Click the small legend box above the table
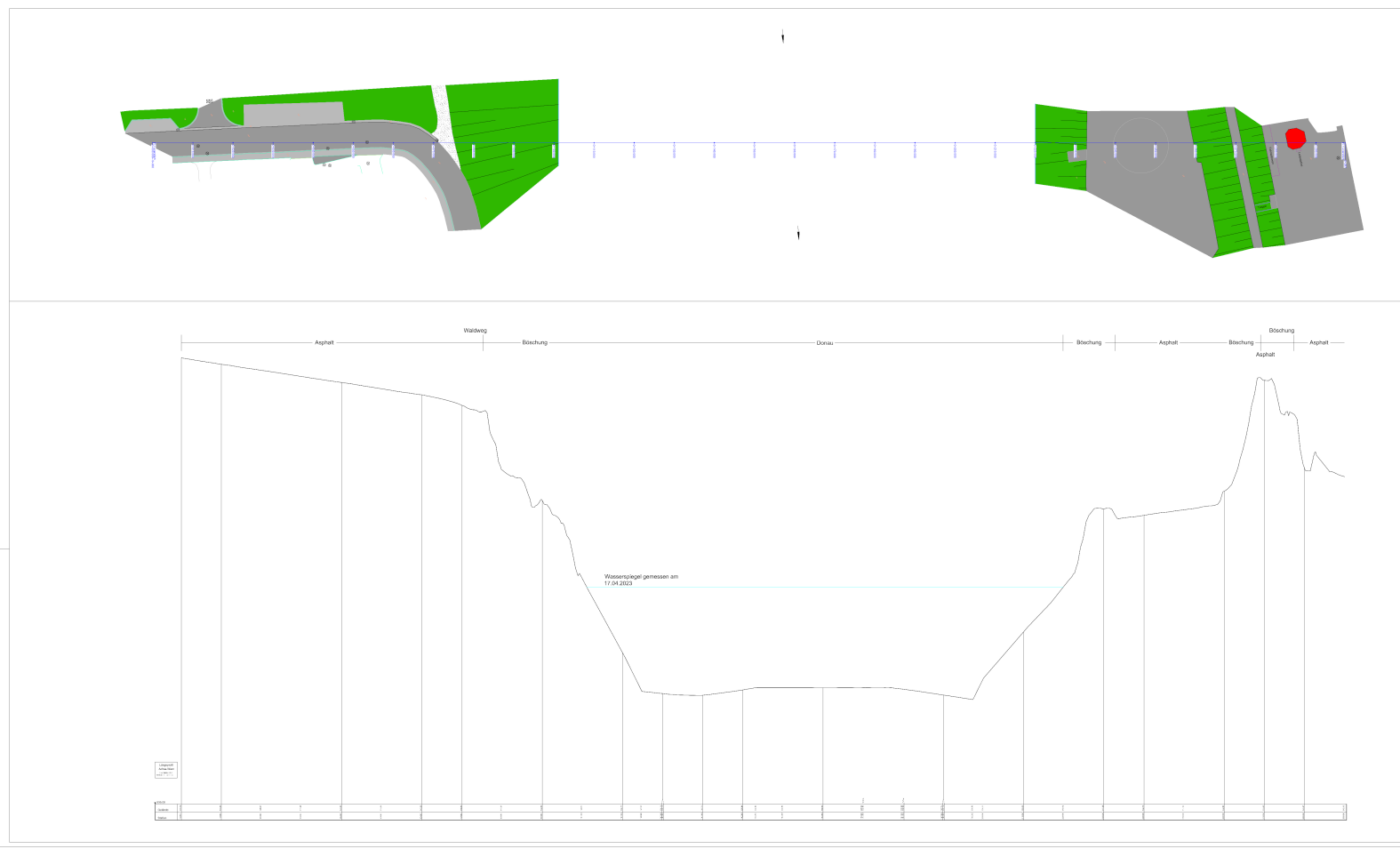 pyautogui.click(x=166, y=769)
